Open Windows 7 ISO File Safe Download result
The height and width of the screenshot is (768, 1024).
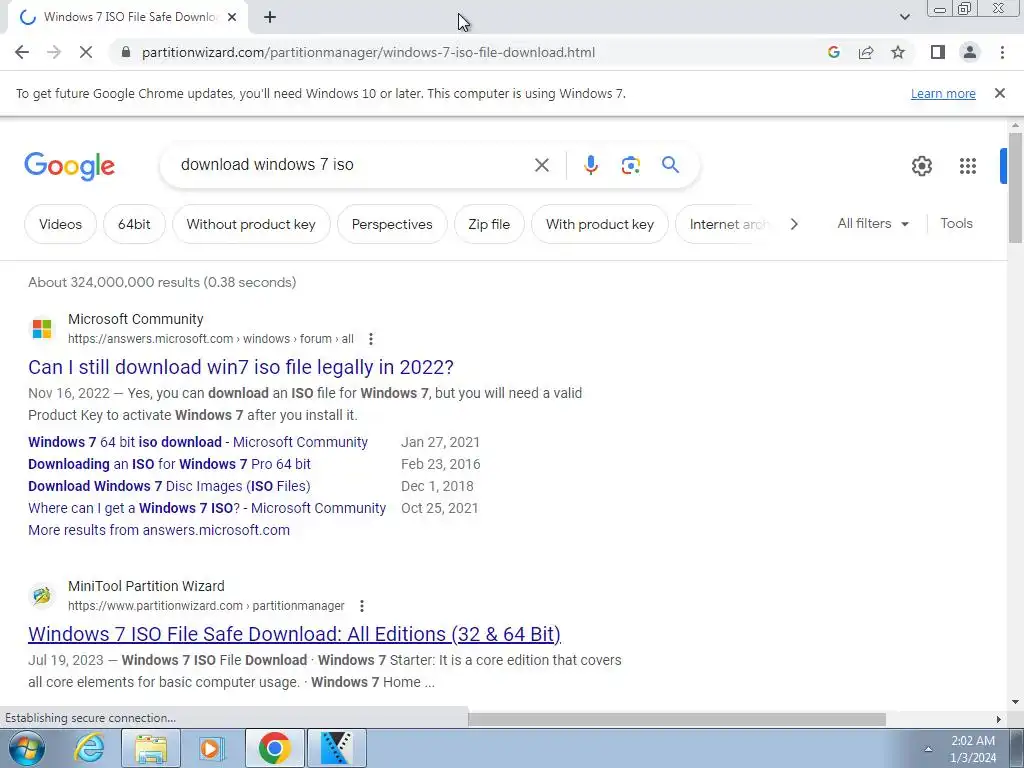(x=295, y=634)
